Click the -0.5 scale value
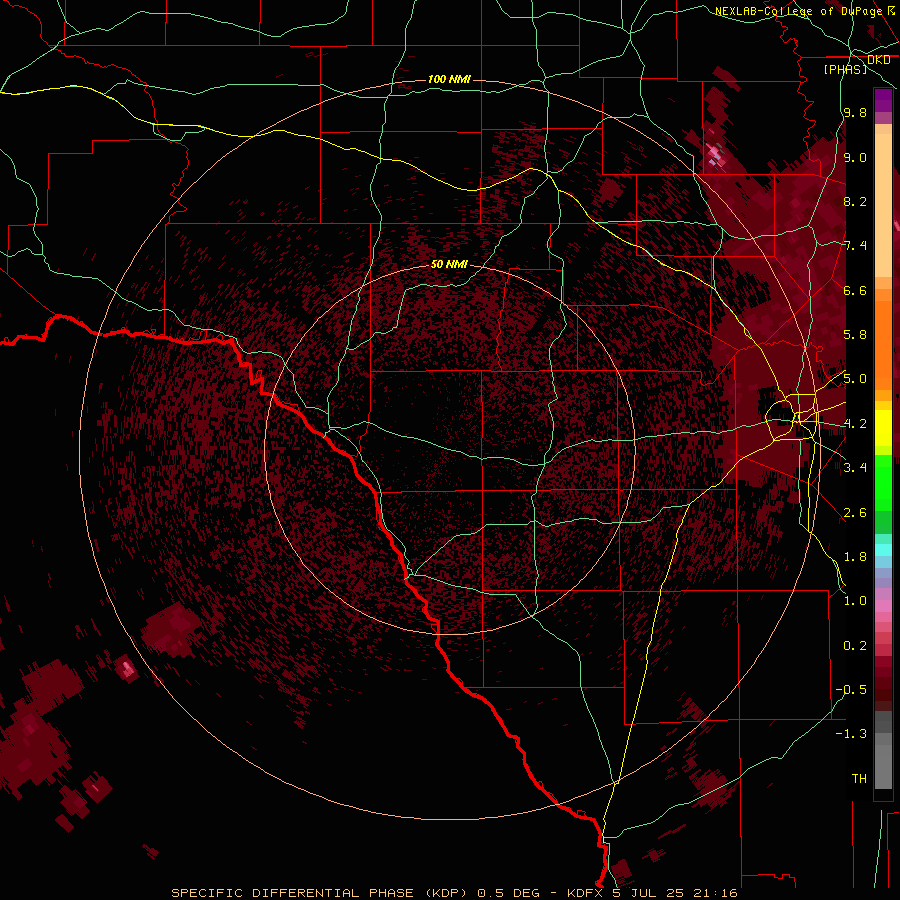Viewport: 900px width, 900px height. pyautogui.click(x=851, y=690)
